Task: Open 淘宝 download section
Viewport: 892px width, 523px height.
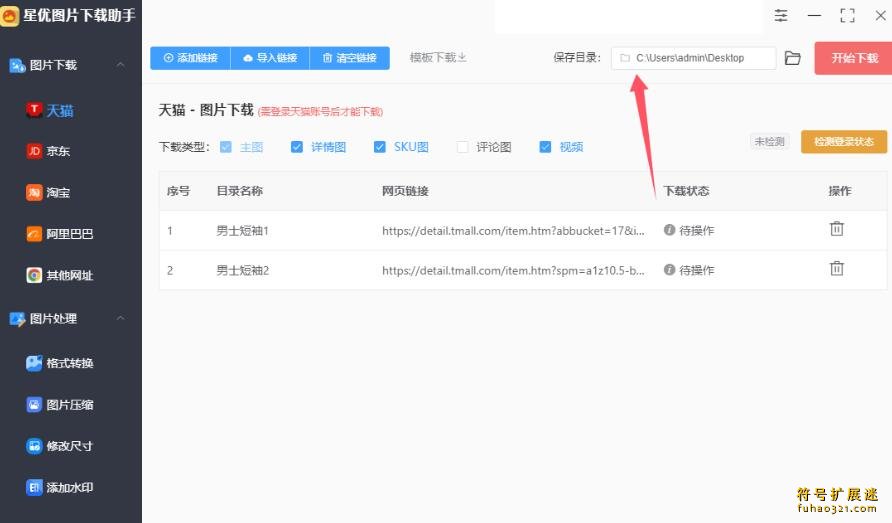Action: [57, 192]
